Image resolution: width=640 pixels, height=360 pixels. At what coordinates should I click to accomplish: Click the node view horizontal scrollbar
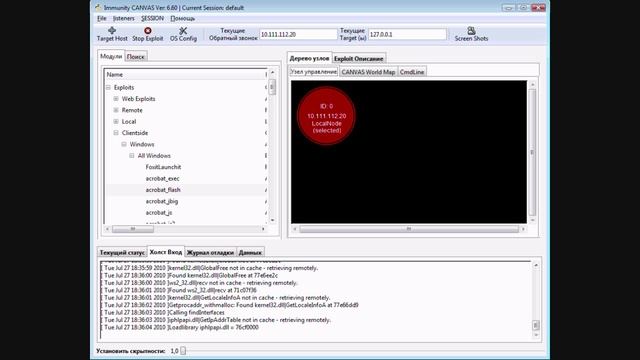pos(409,229)
